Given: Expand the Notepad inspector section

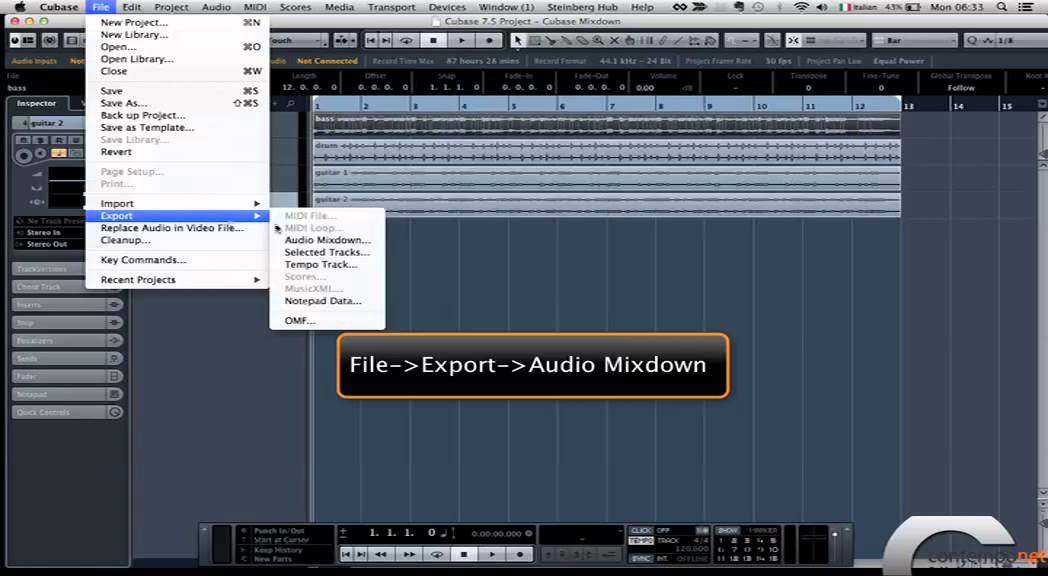Looking at the screenshot, I should pyautogui.click(x=67, y=394).
